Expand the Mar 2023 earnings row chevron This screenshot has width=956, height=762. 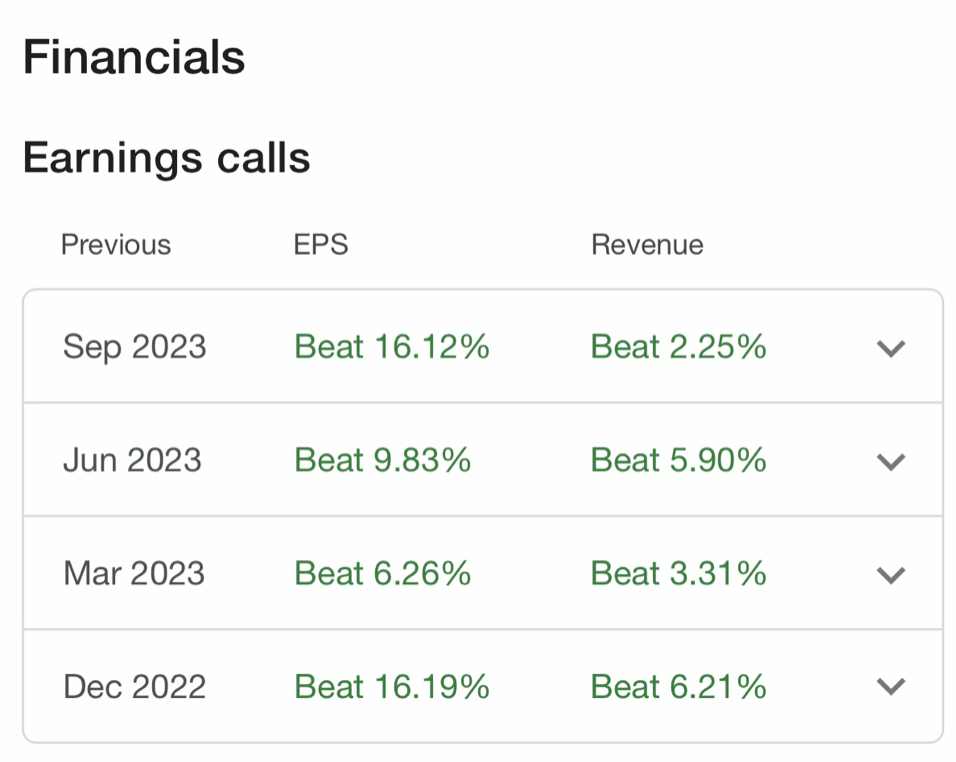(890, 574)
